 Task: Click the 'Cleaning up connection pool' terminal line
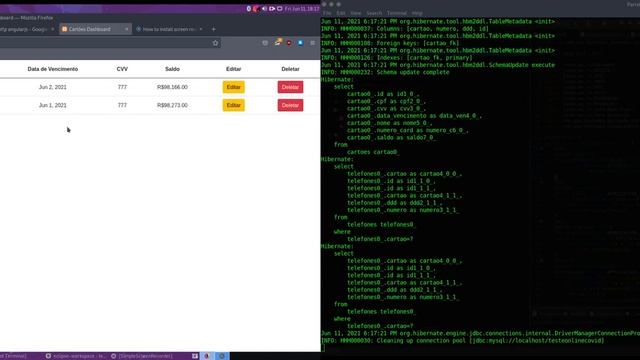(462, 340)
